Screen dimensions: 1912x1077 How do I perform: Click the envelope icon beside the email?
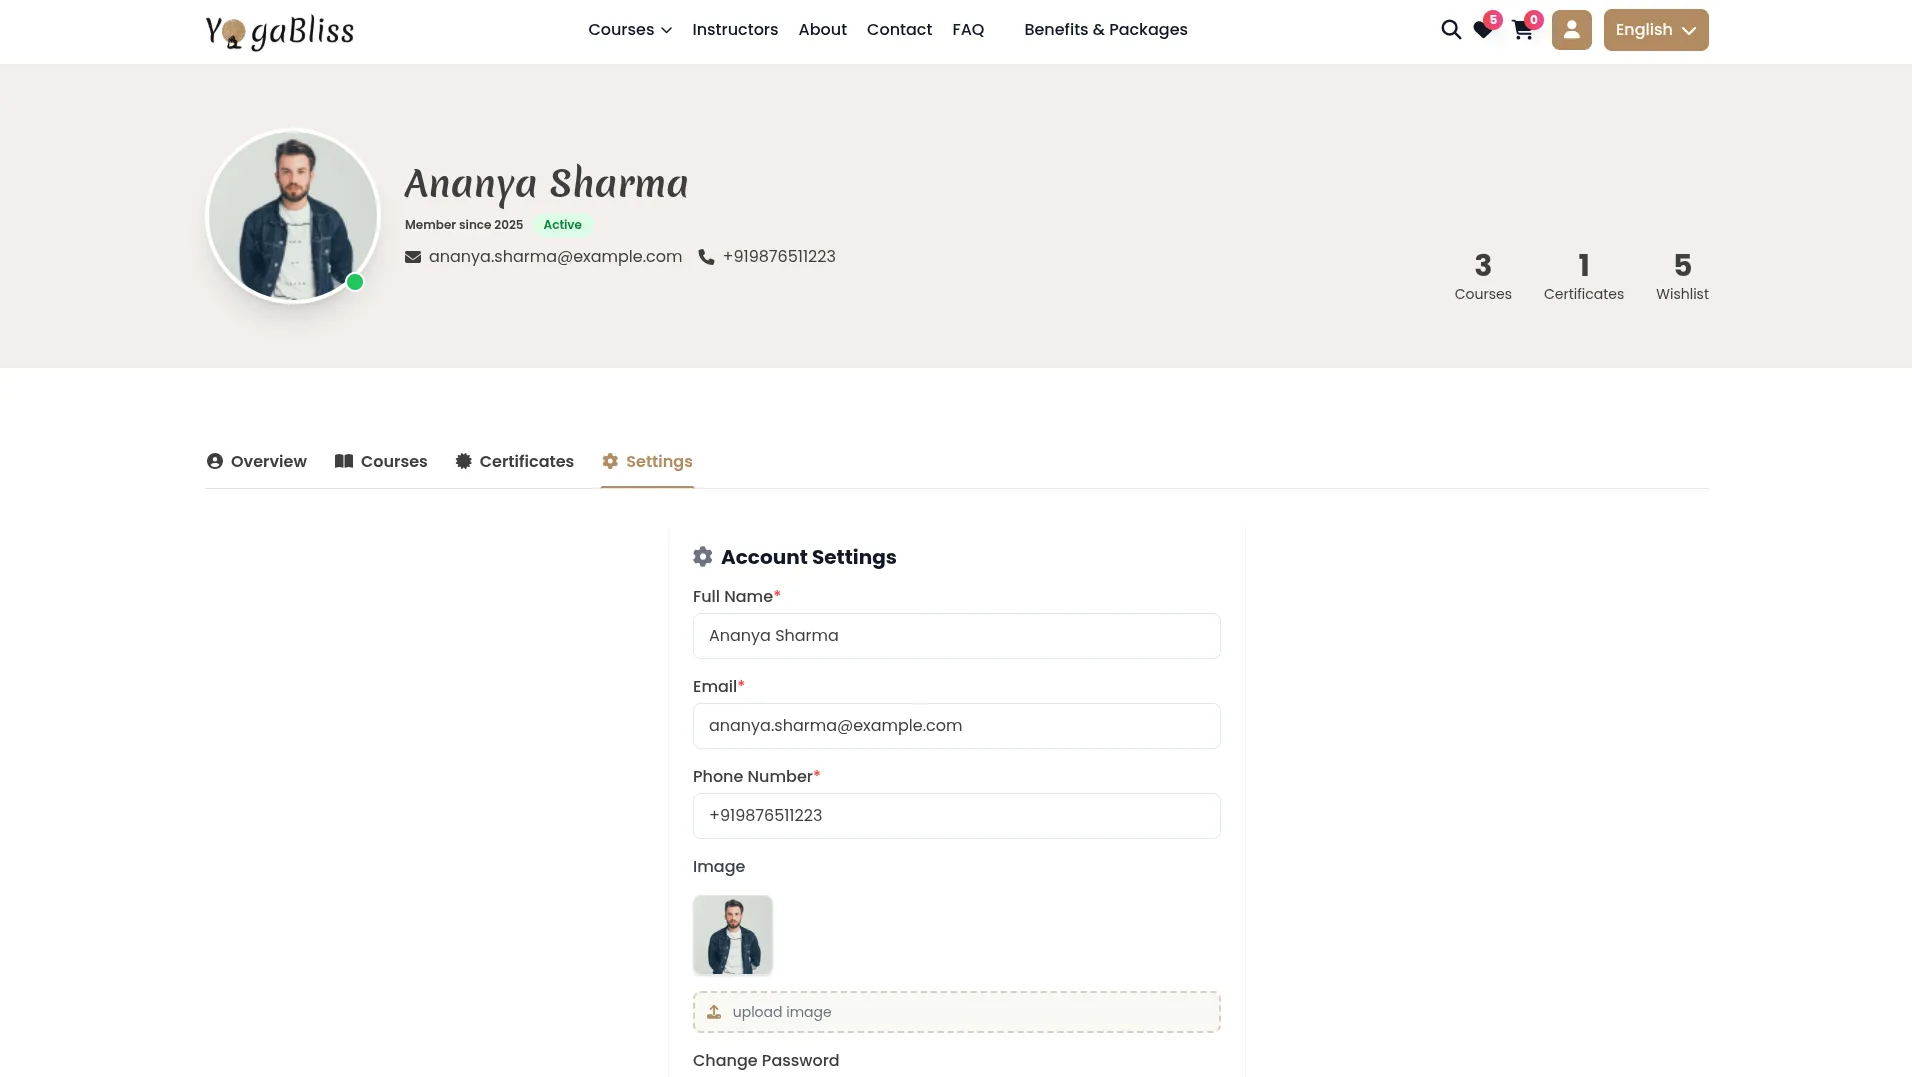pos(412,257)
